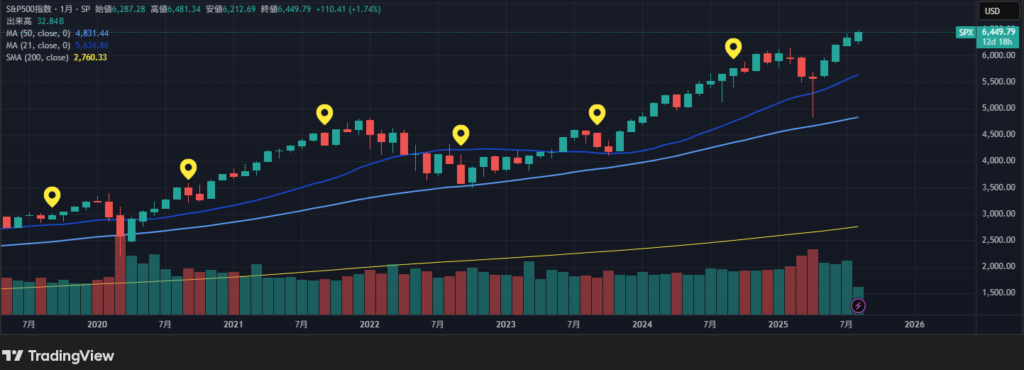Select the MA (21, close, 0) indicator legend
The height and width of the screenshot is (370, 1024).
point(39,45)
